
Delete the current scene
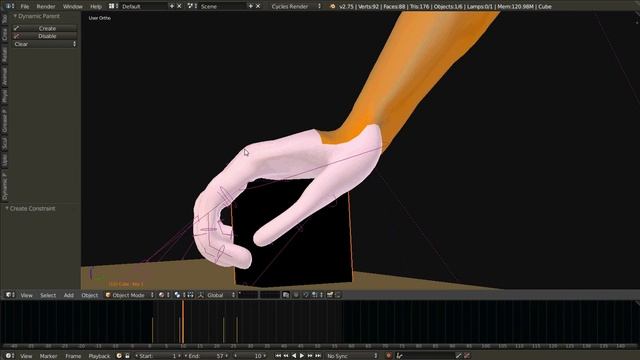pyautogui.click(x=258, y=6)
